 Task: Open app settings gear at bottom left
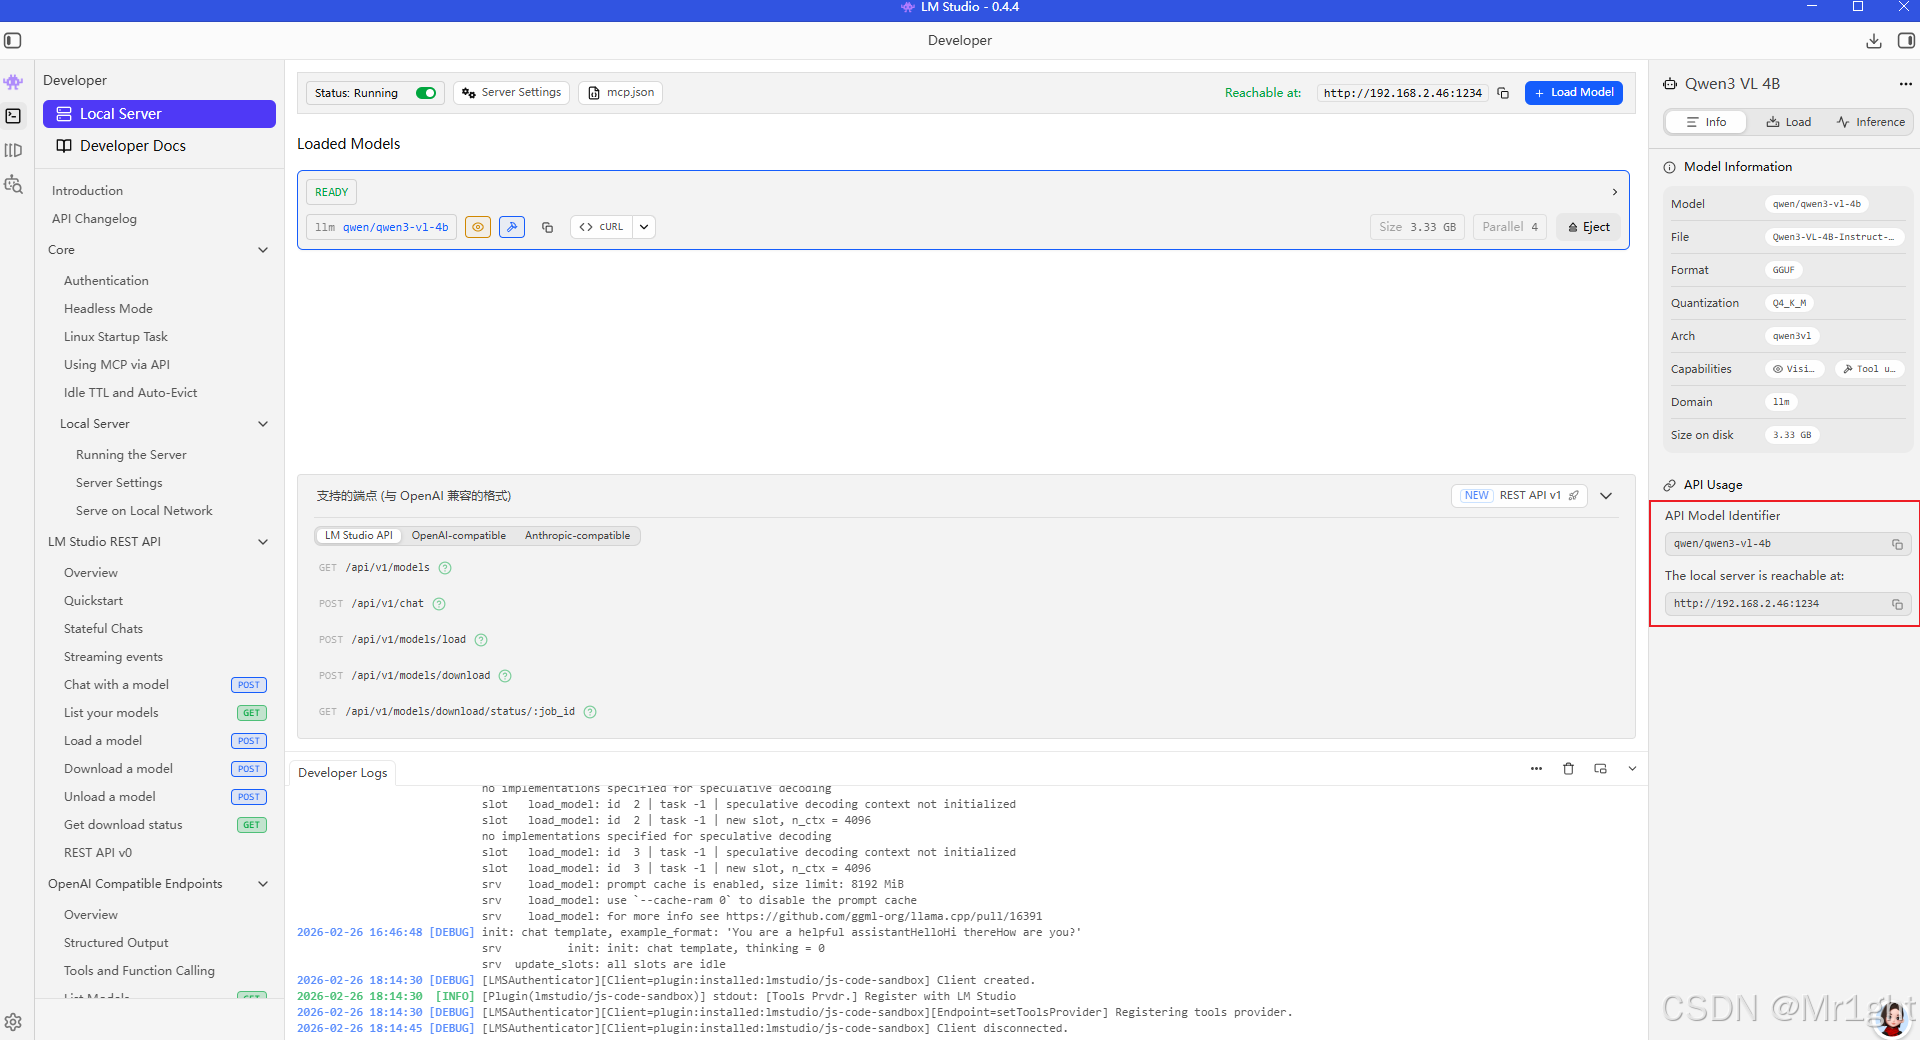[13, 1022]
